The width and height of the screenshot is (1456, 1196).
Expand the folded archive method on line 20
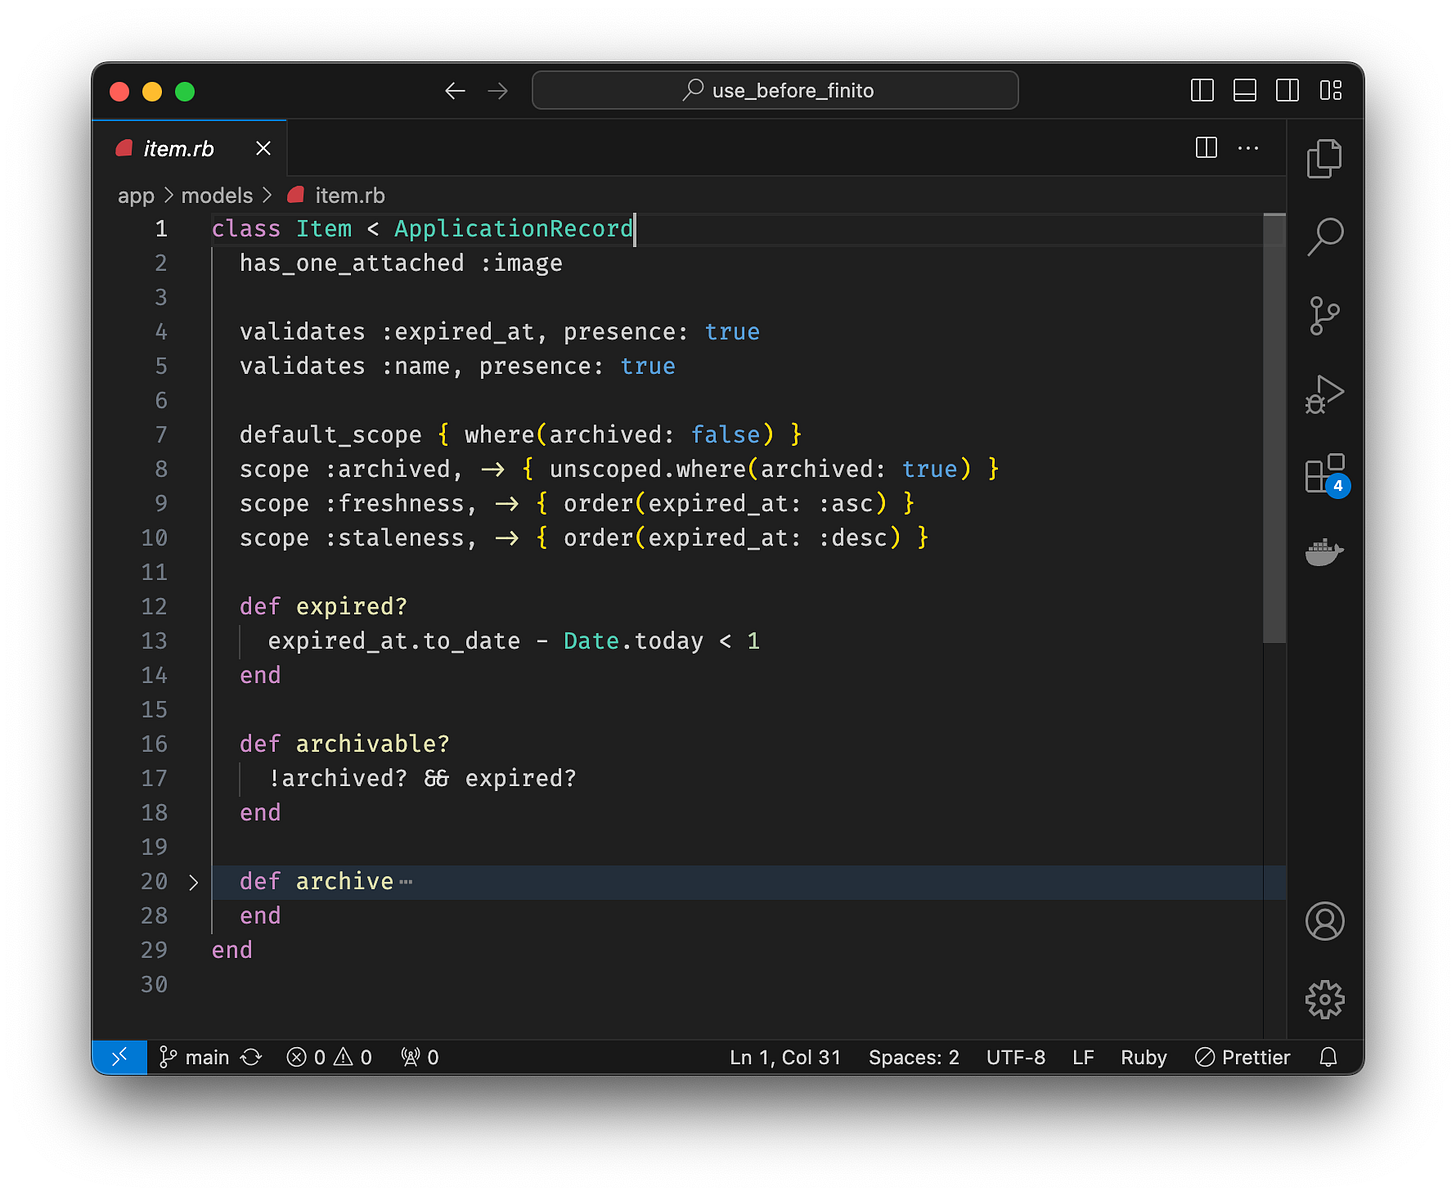coord(193,882)
